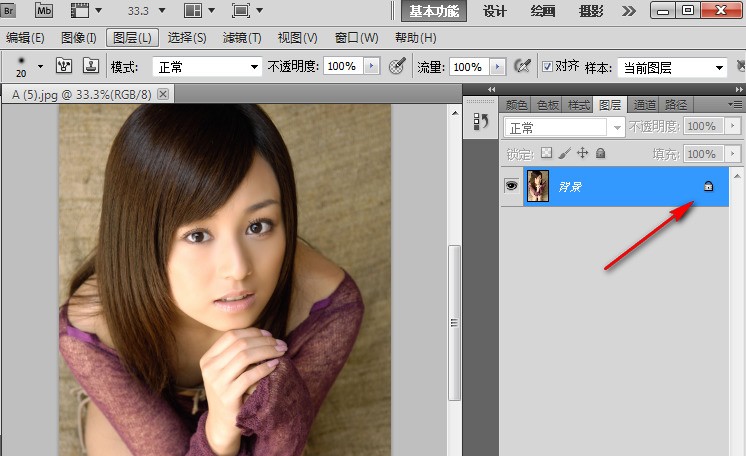
Task: Click the tablet pressure opacity icon
Action: click(x=397, y=66)
